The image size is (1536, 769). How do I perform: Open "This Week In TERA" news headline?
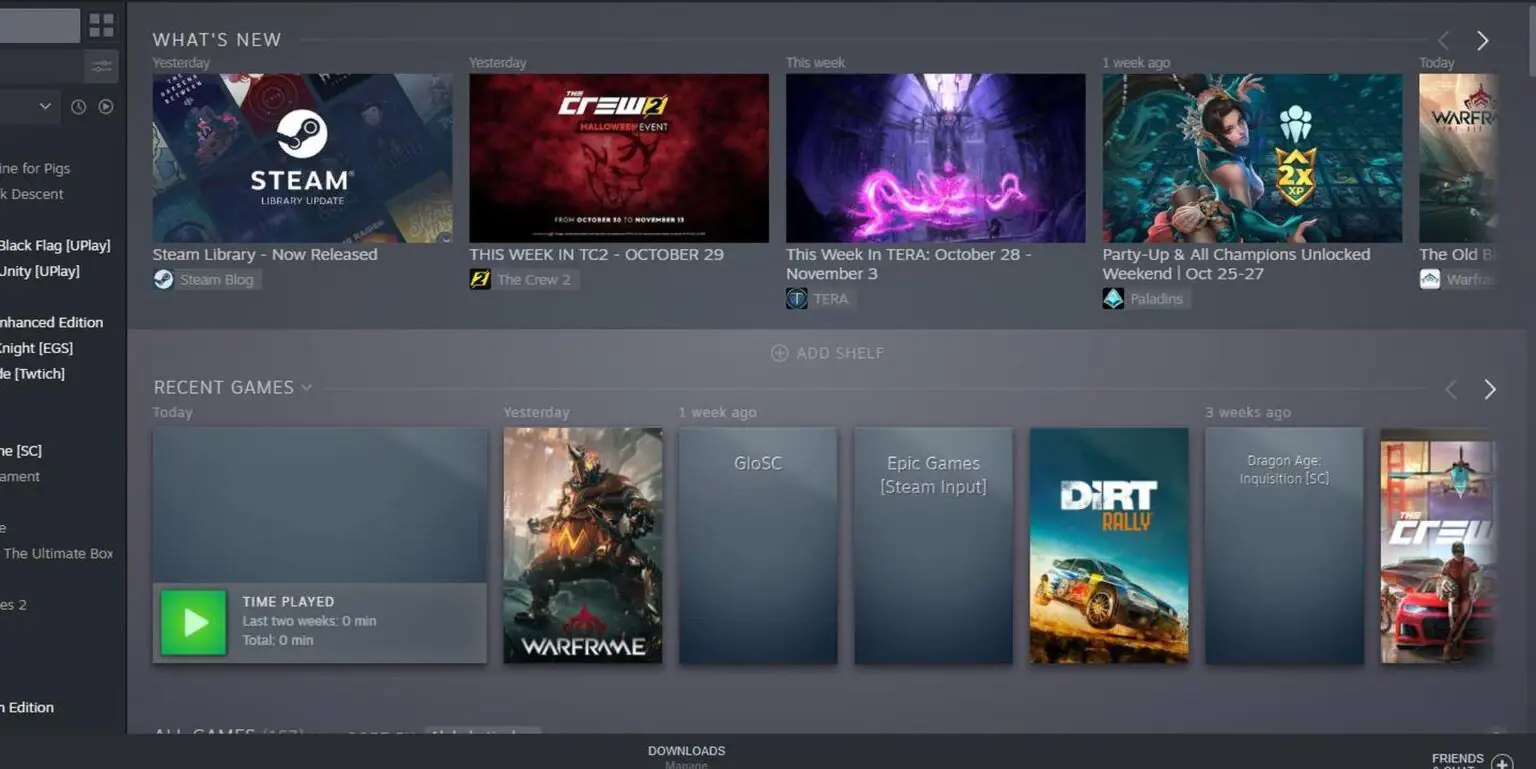(x=908, y=264)
